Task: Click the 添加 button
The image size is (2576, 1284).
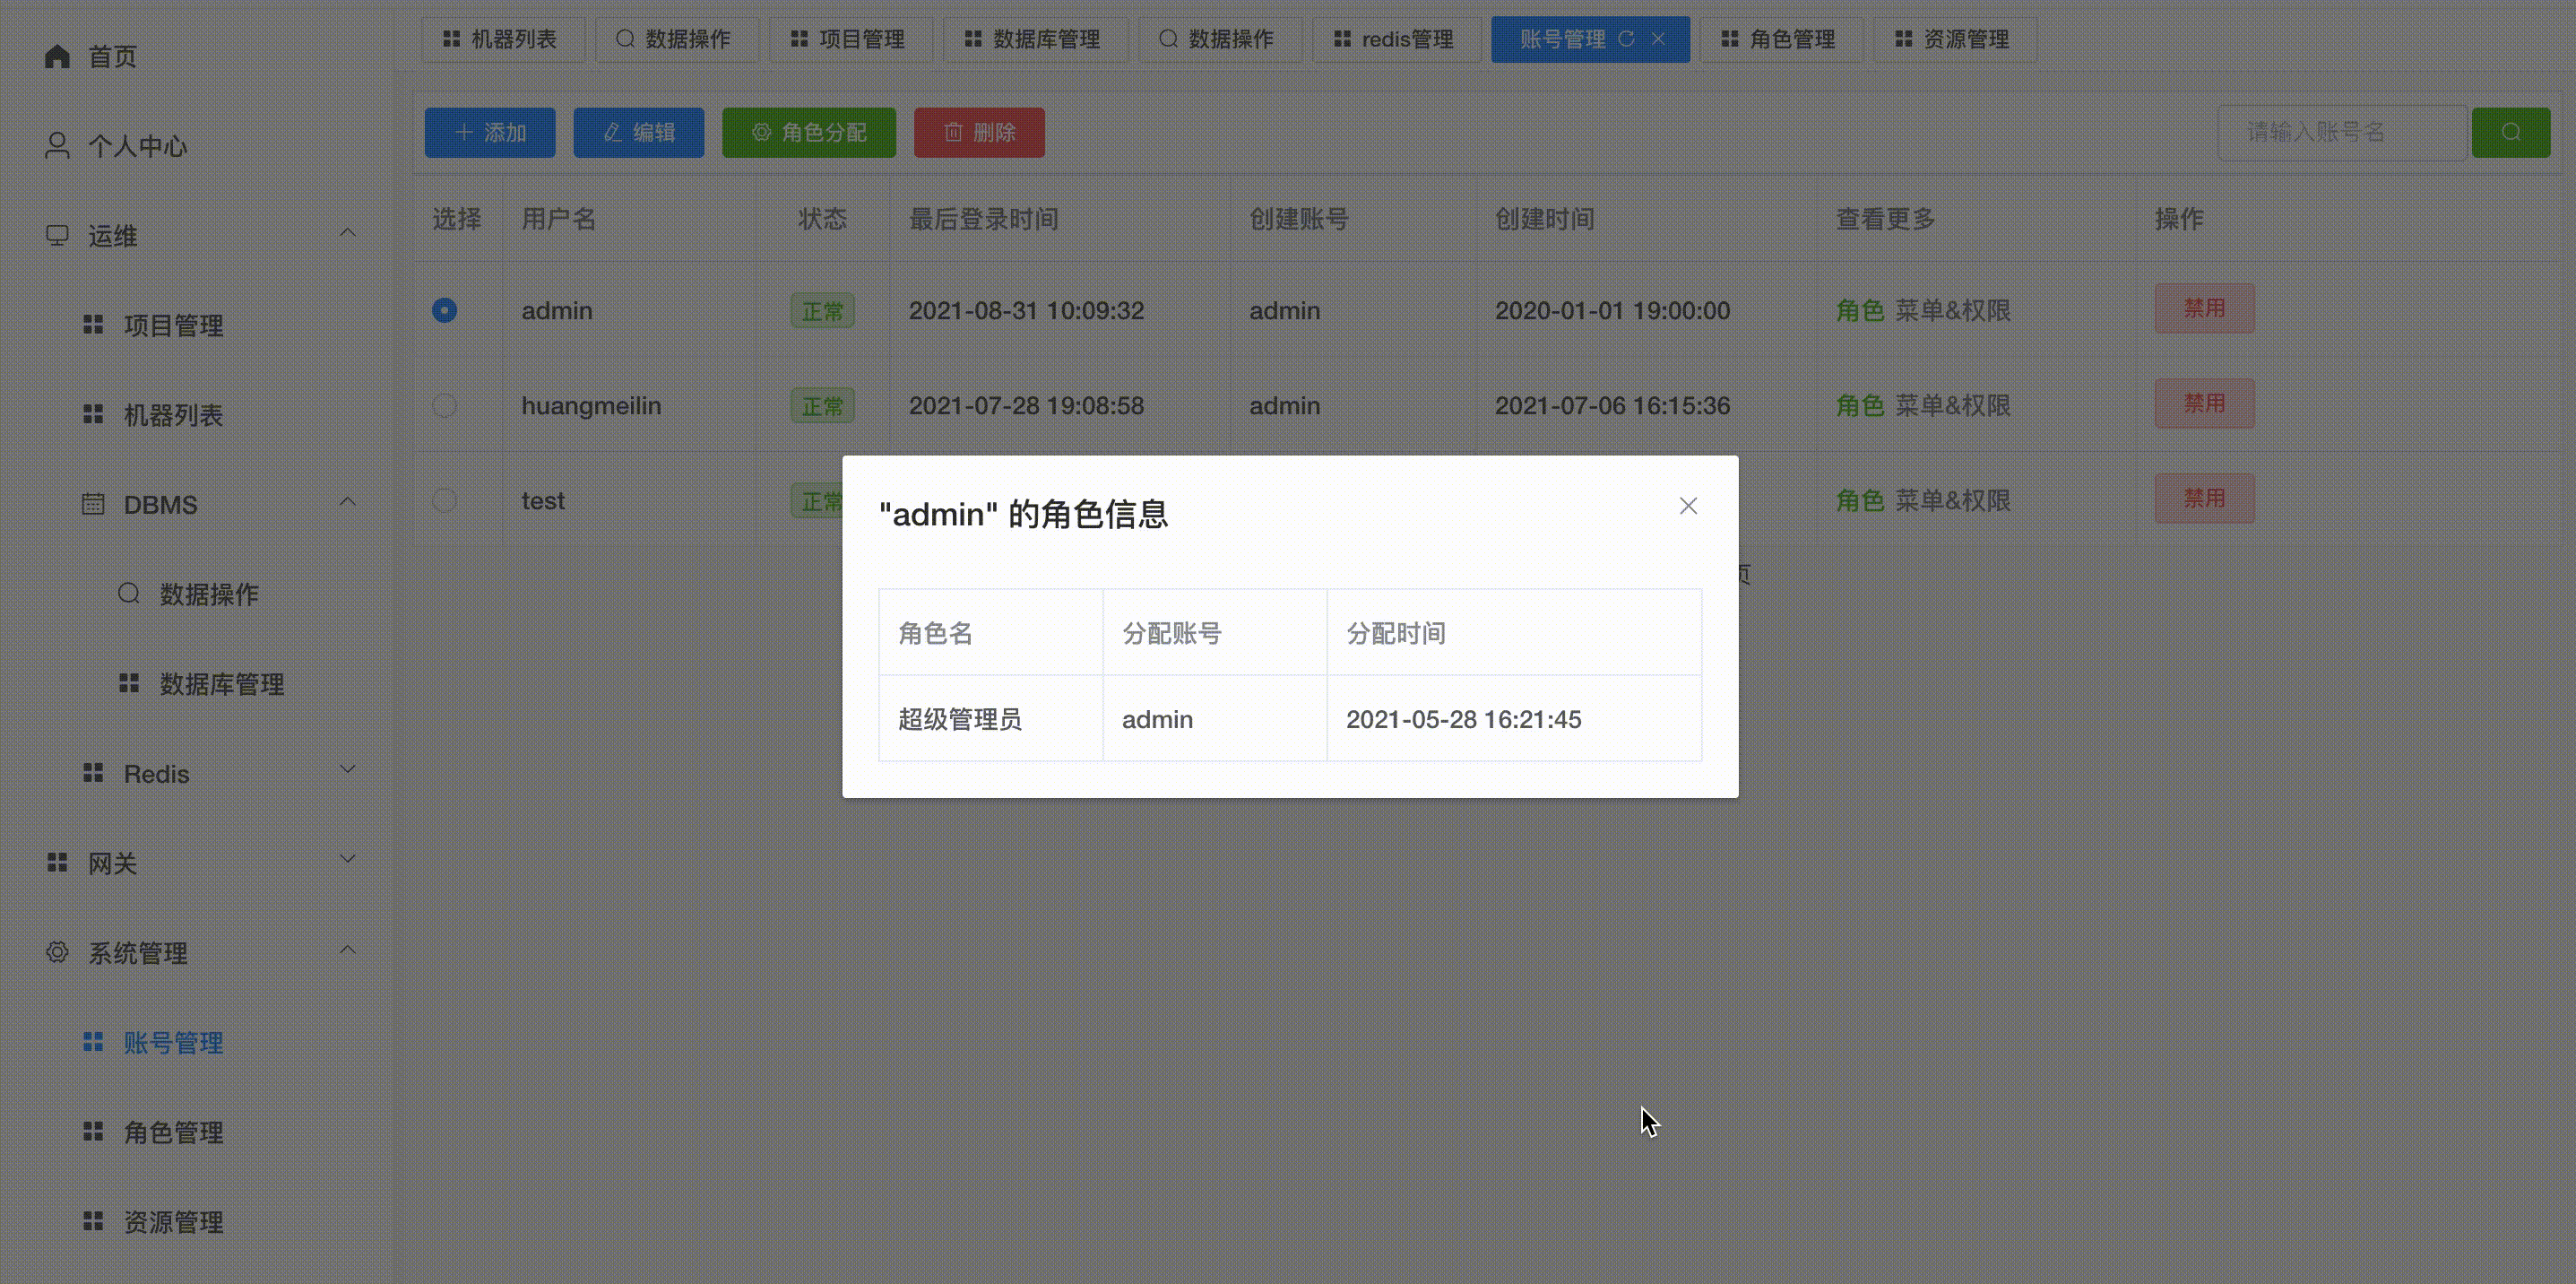Action: 489,131
